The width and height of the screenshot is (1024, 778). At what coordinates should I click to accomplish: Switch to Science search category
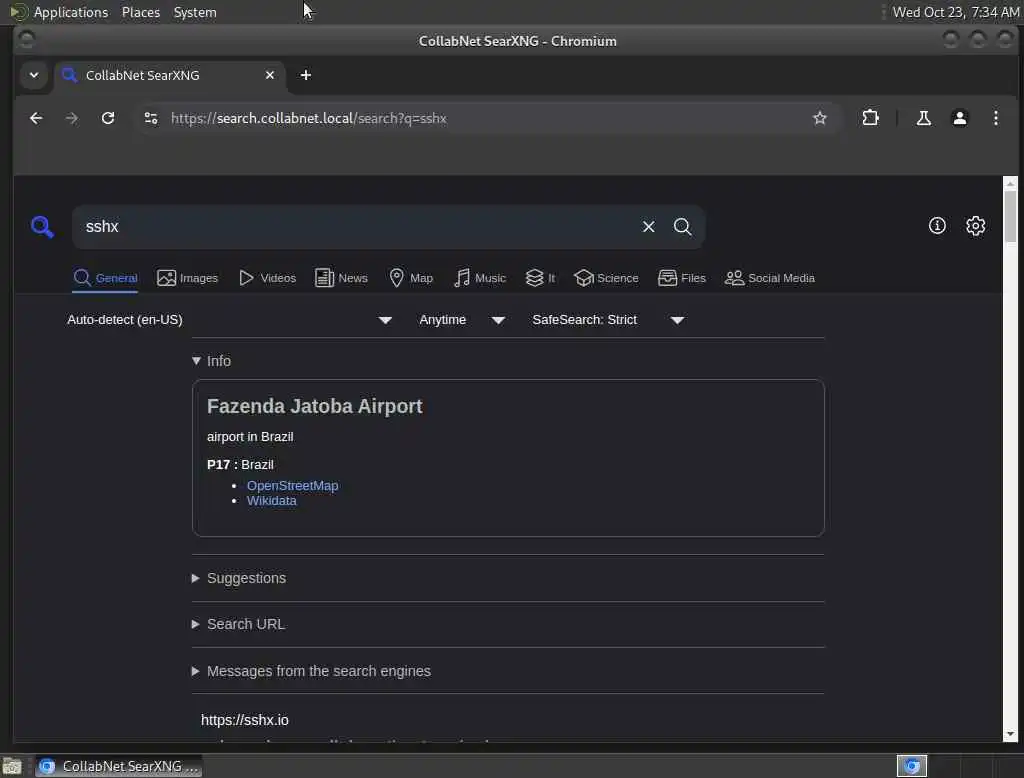tap(606, 278)
